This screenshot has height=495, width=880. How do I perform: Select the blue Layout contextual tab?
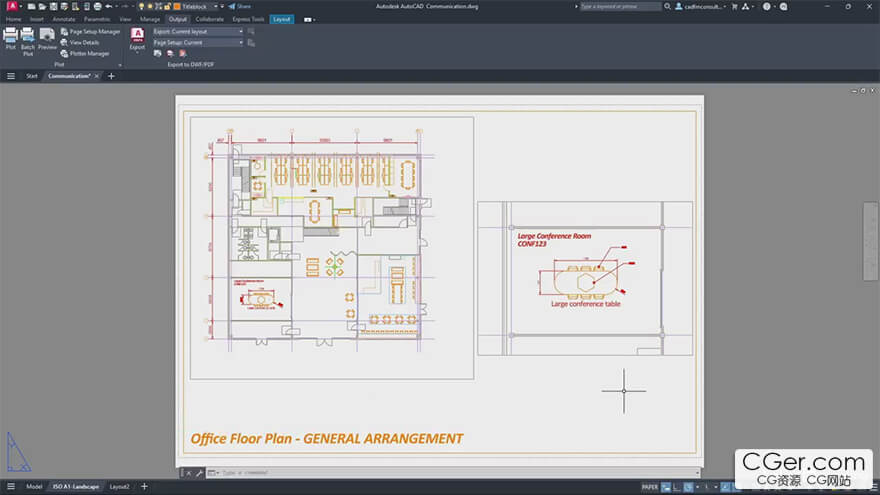click(x=282, y=20)
